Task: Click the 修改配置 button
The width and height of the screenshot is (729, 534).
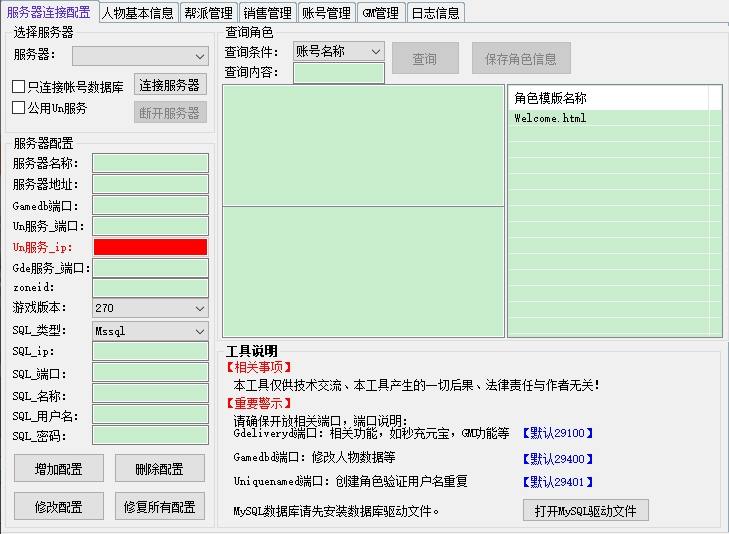Action: click(x=59, y=506)
